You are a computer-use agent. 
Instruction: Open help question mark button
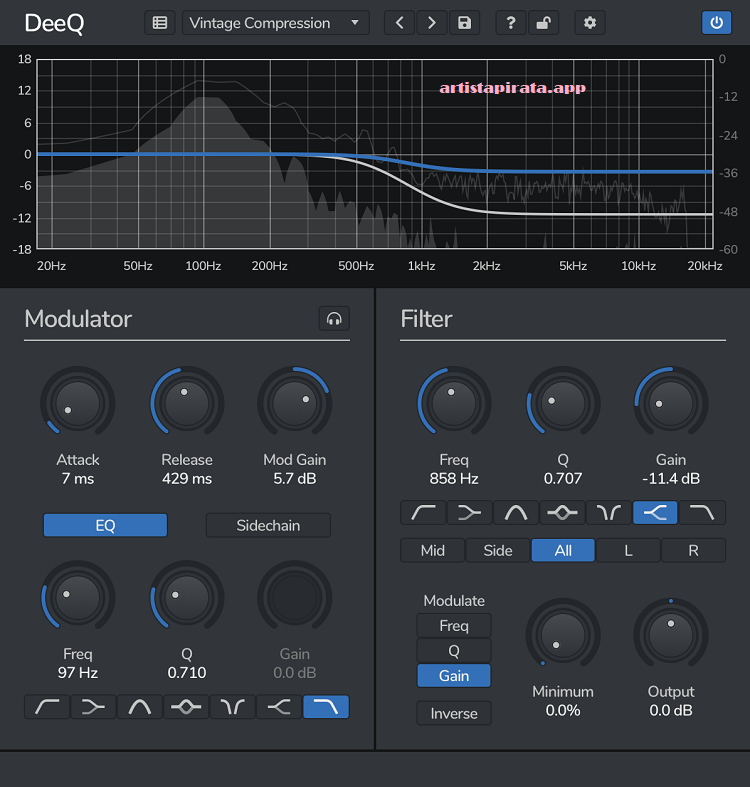pyautogui.click(x=511, y=23)
